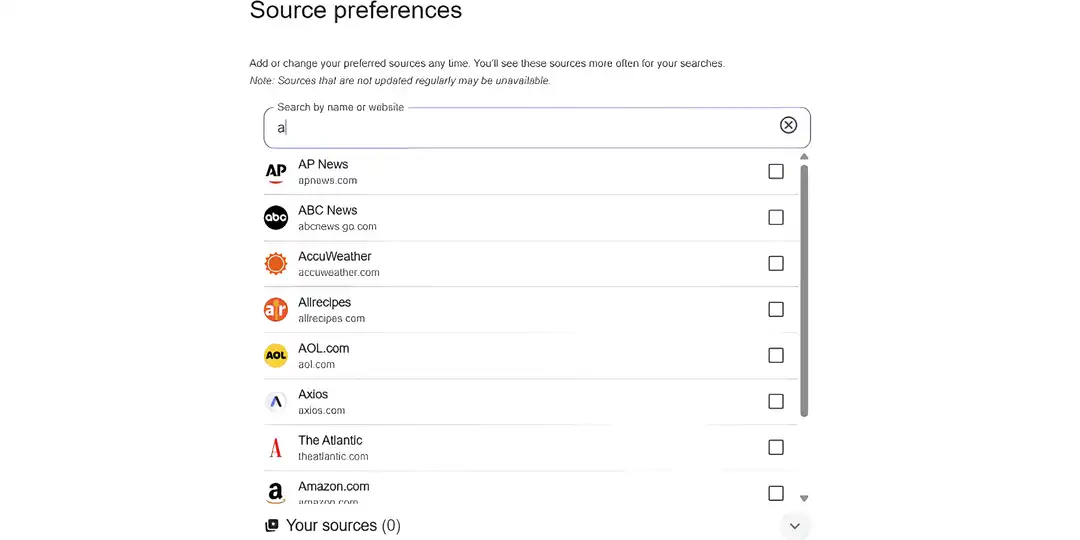Click the ABC News source name

pyautogui.click(x=327, y=210)
